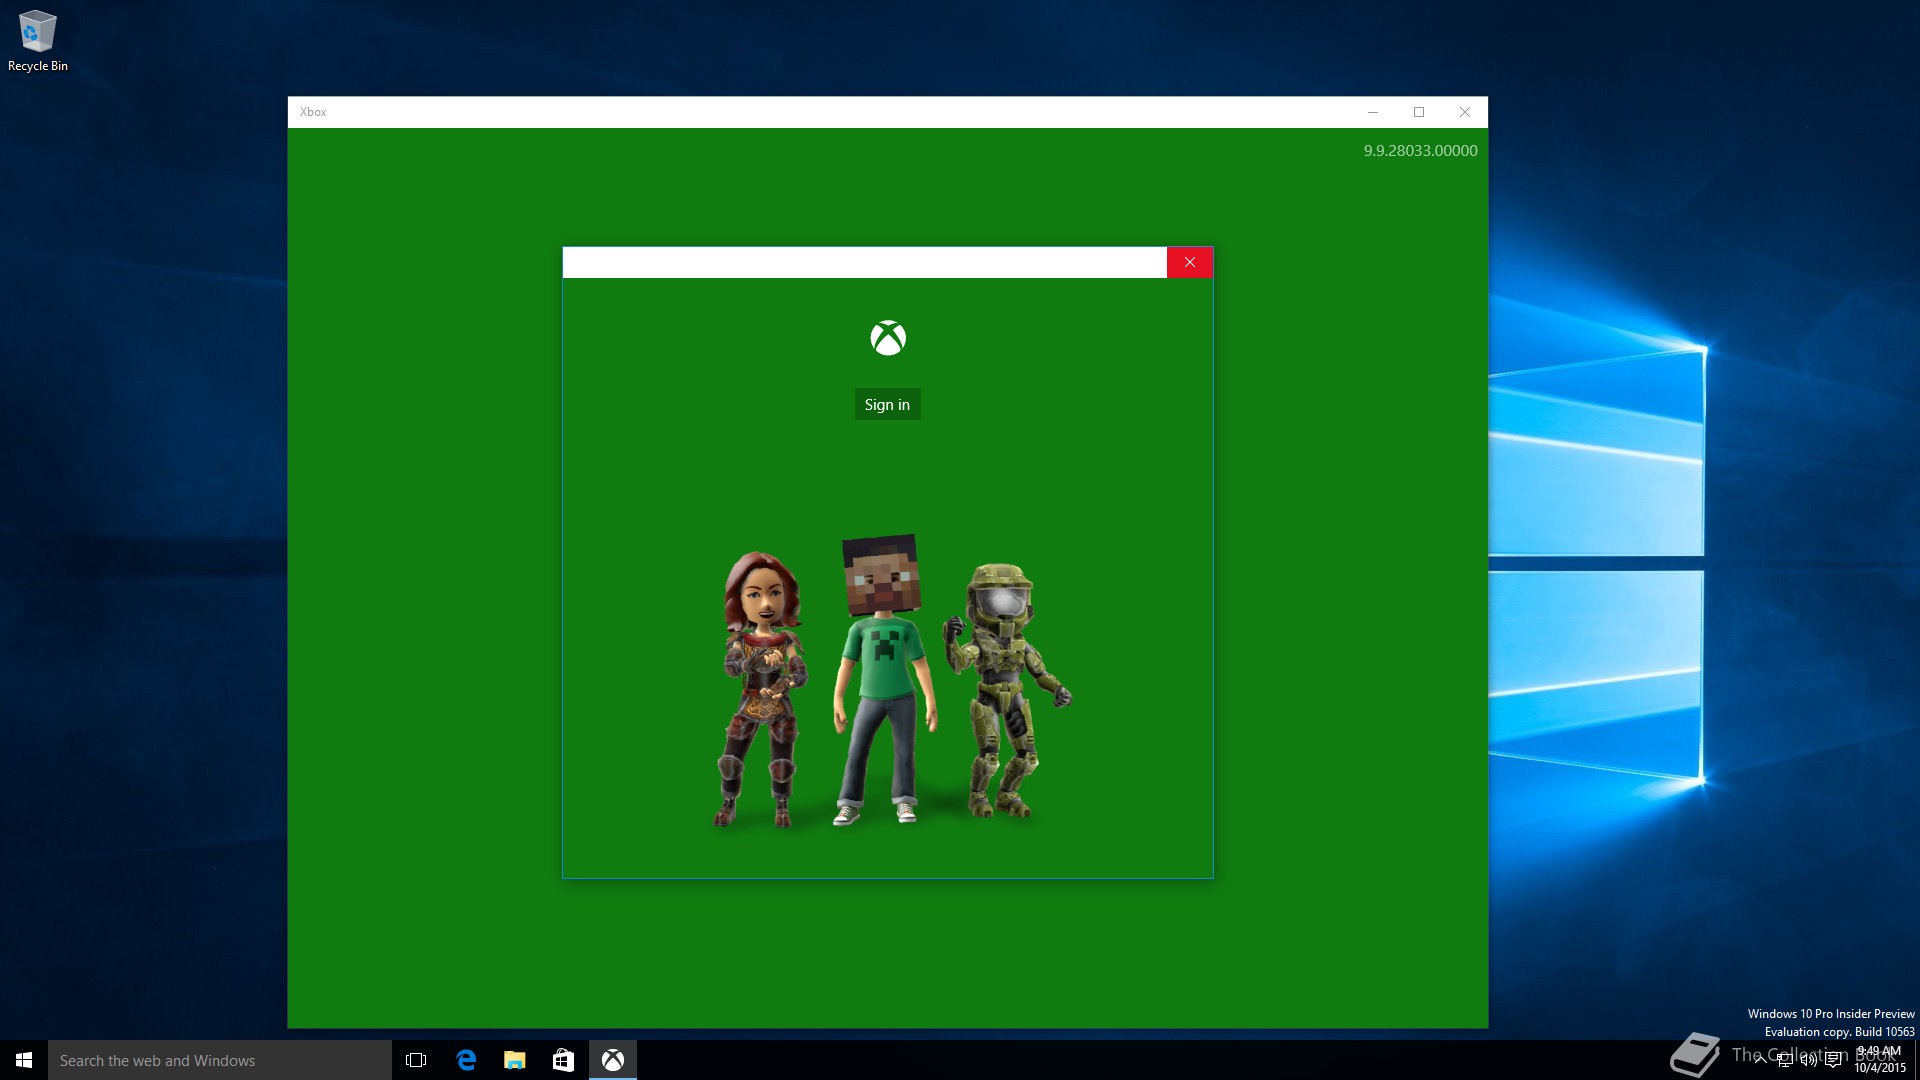
Task: Click the Sign in button
Action: click(887, 404)
